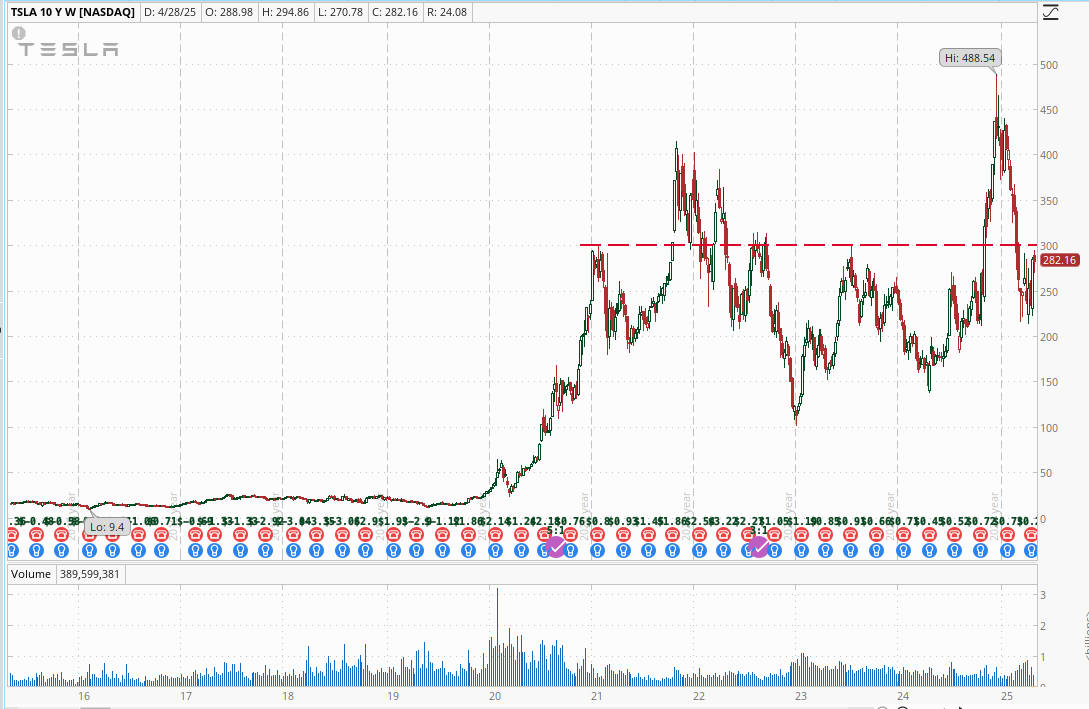This screenshot has height=709, width=1089.
Task: Click the last red conference call phone icon
Action: click(x=1031, y=534)
